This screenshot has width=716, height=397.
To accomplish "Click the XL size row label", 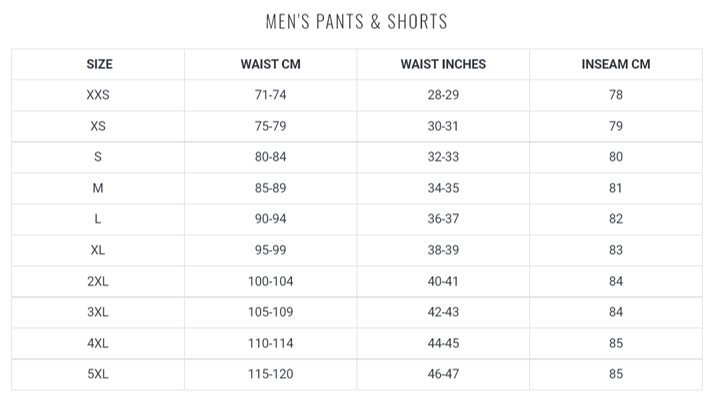I will pyautogui.click(x=98, y=250).
